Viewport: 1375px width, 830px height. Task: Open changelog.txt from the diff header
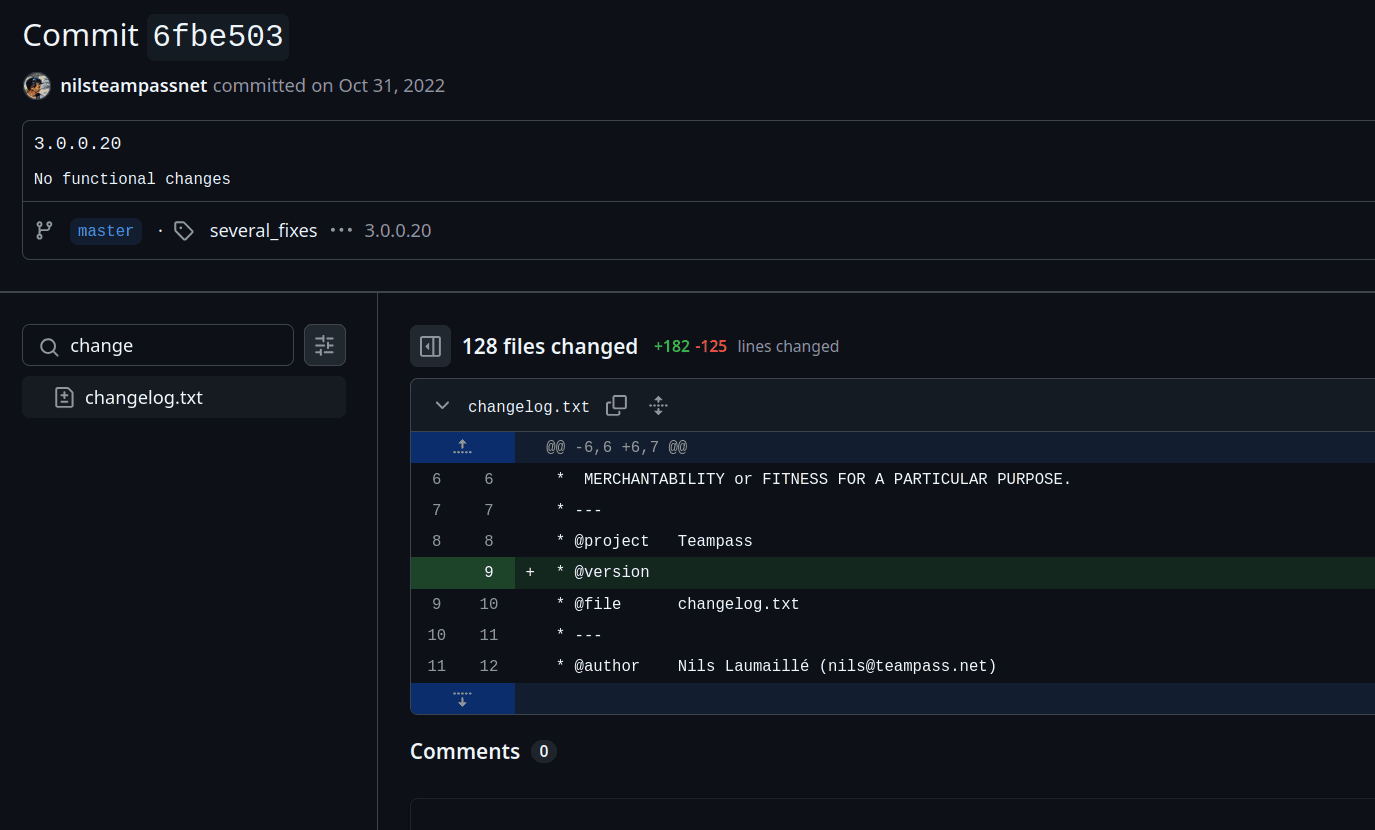pyautogui.click(x=528, y=406)
